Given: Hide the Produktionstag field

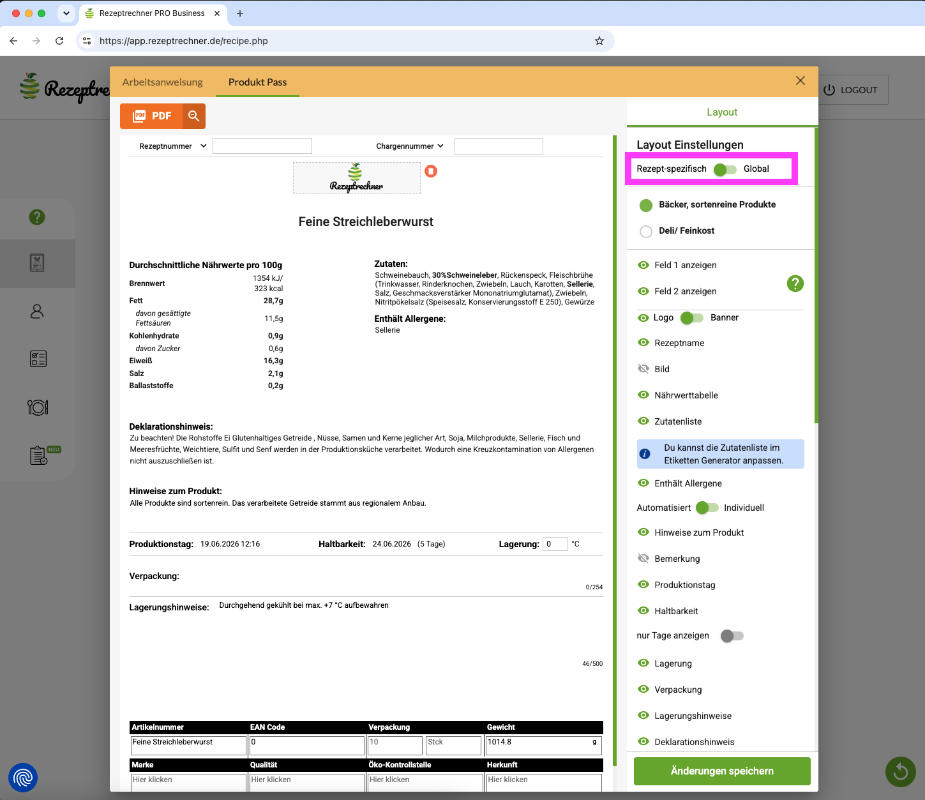Looking at the screenshot, I should pos(644,584).
